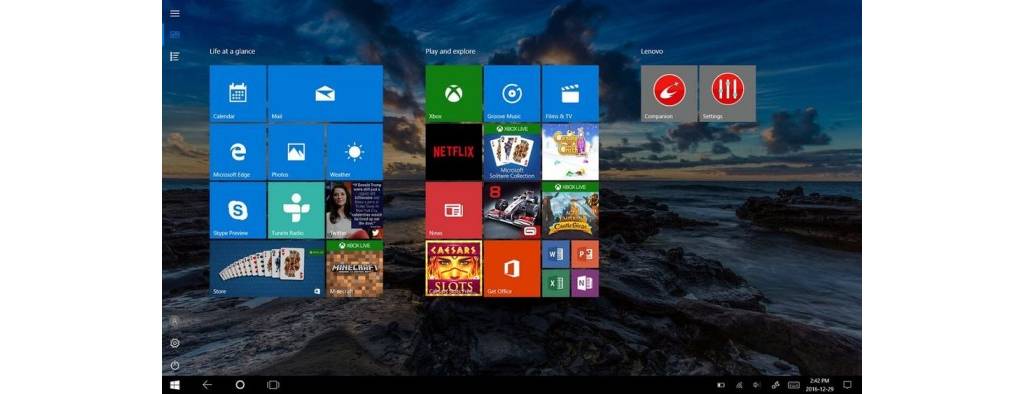Launch the Caesars Slots tile

454,269
